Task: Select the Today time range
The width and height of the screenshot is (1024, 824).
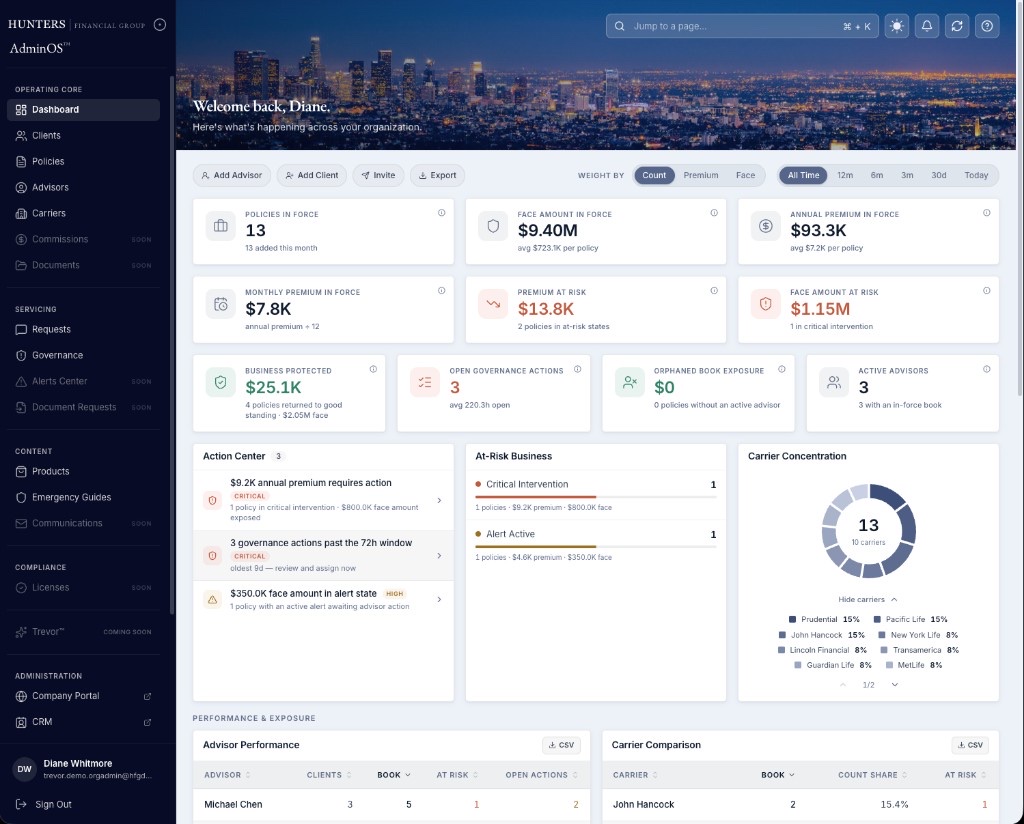Action: [x=976, y=175]
